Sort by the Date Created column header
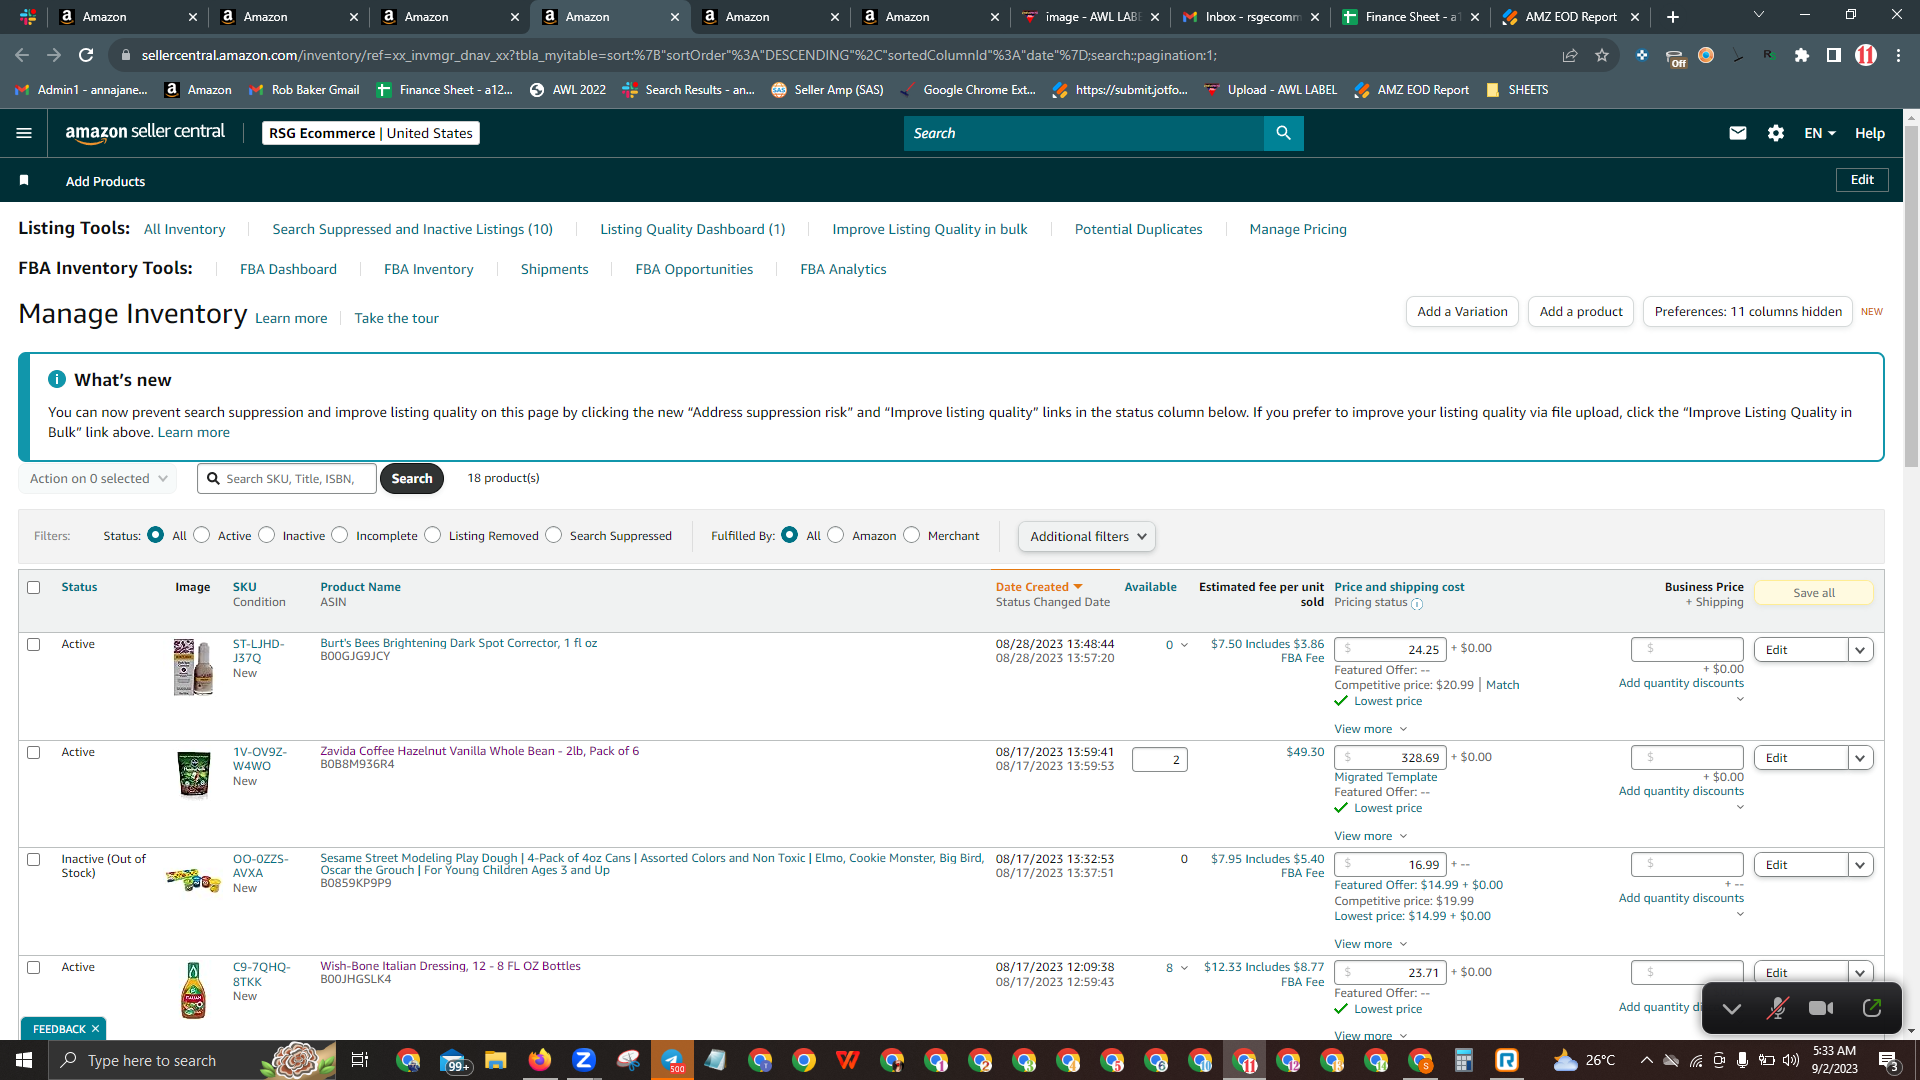The width and height of the screenshot is (1920, 1080). [1039, 587]
